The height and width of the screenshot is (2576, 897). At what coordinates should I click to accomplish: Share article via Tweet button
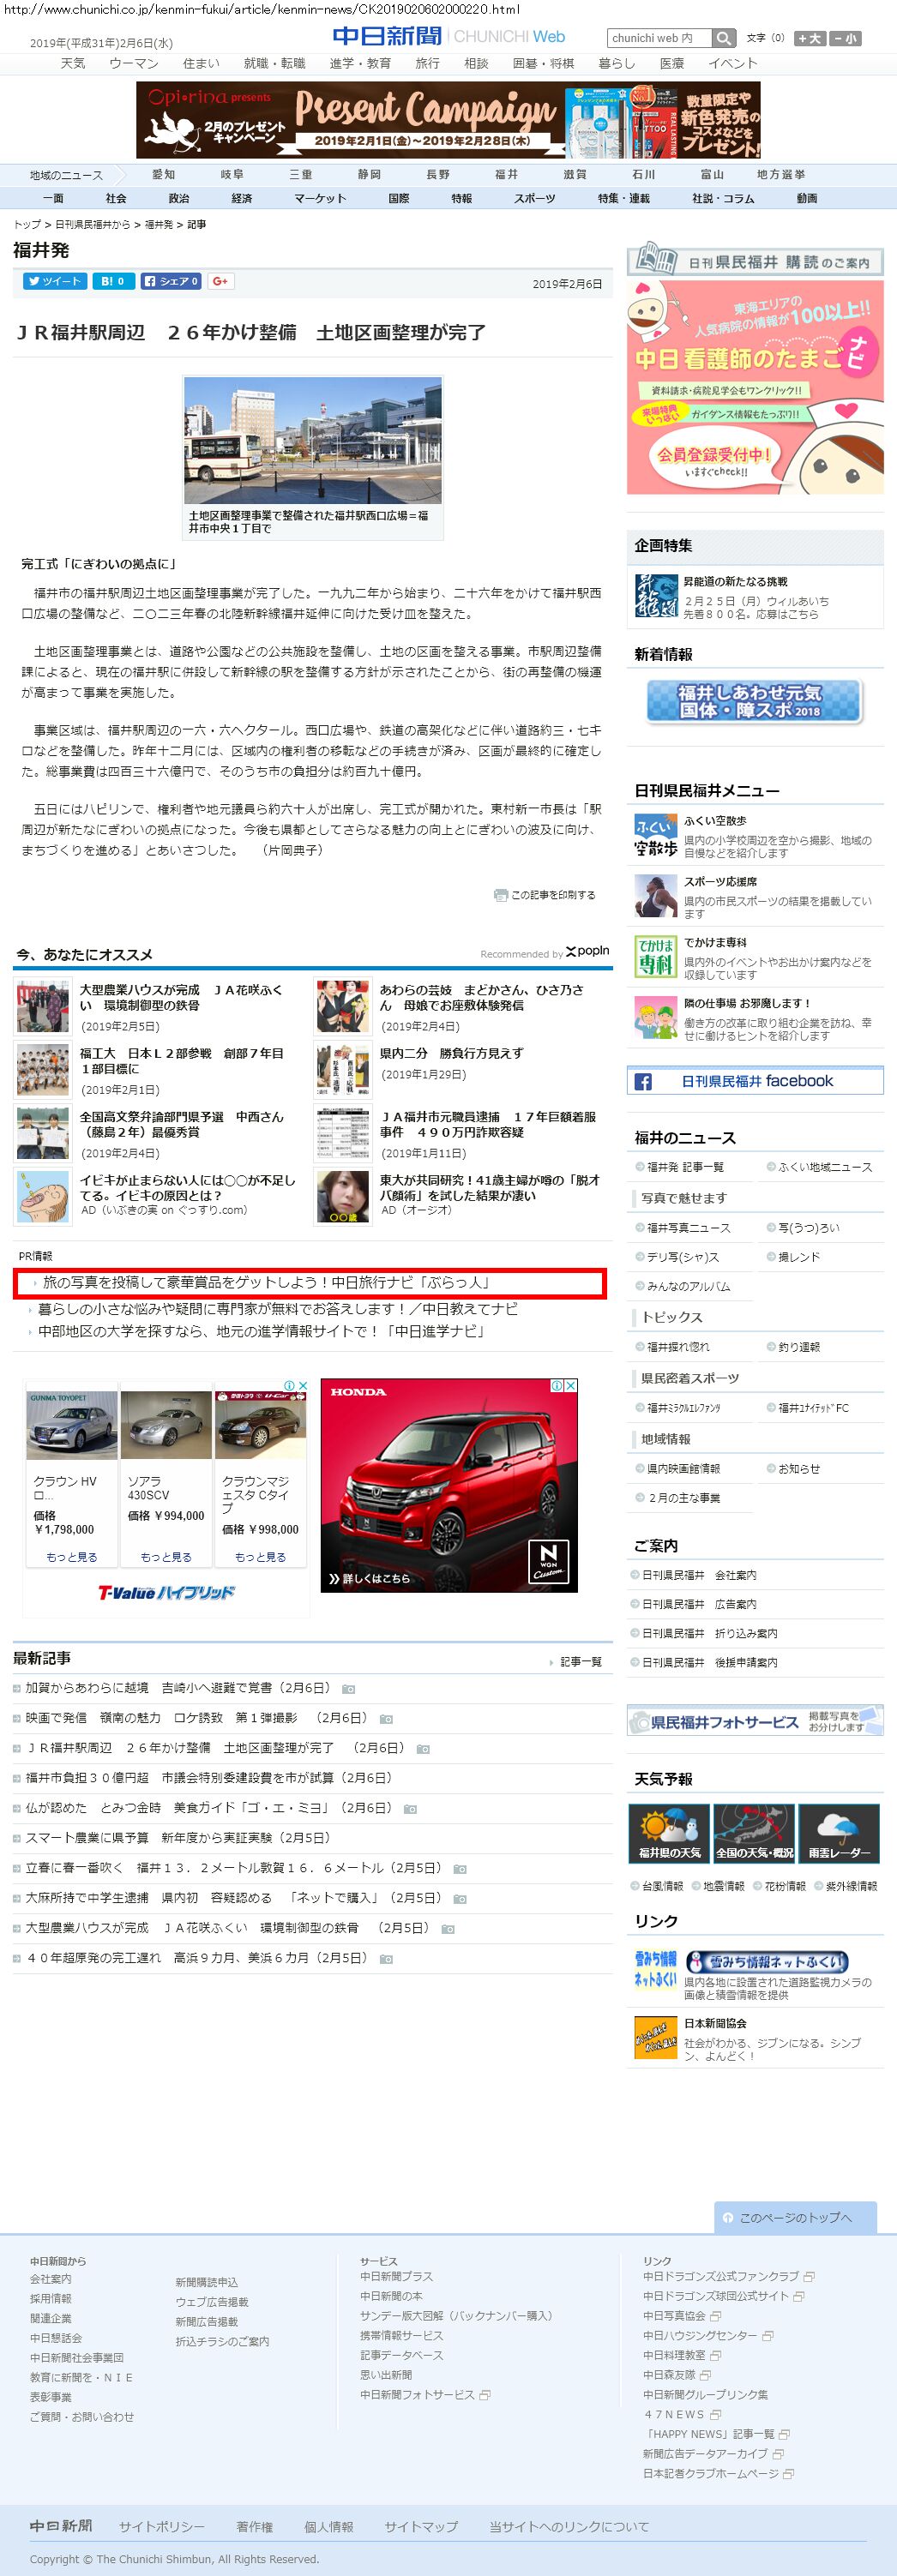pyautogui.click(x=55, y=281)
